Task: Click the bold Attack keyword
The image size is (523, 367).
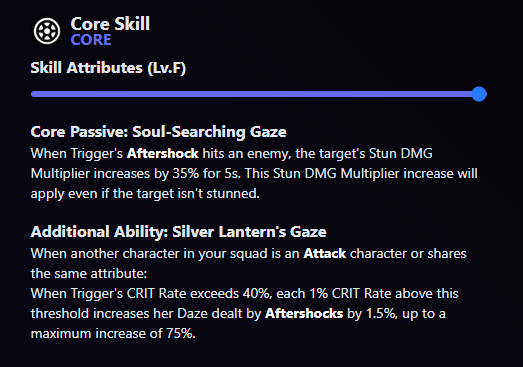Action: click(x=325, y=254)
